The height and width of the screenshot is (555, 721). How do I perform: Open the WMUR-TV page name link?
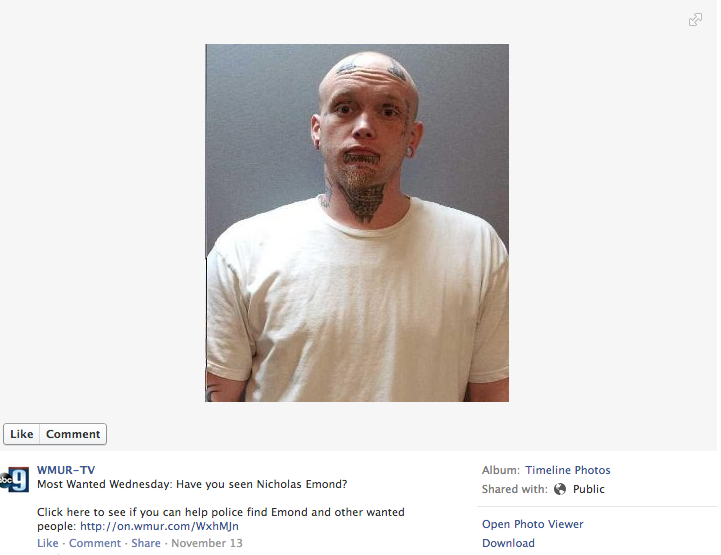66,470
